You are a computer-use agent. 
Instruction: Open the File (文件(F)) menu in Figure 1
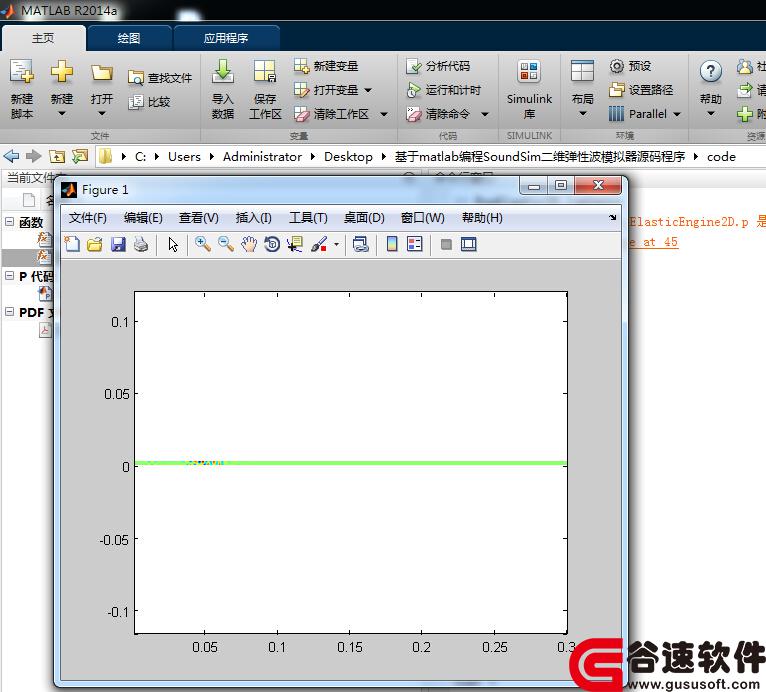tap(87, 218)
